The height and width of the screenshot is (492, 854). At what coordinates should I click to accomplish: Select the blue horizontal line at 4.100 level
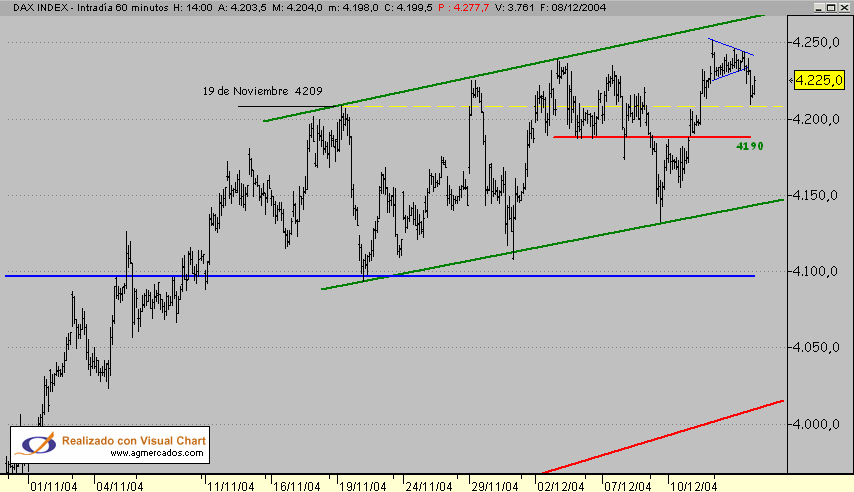(x=380, y=276)
